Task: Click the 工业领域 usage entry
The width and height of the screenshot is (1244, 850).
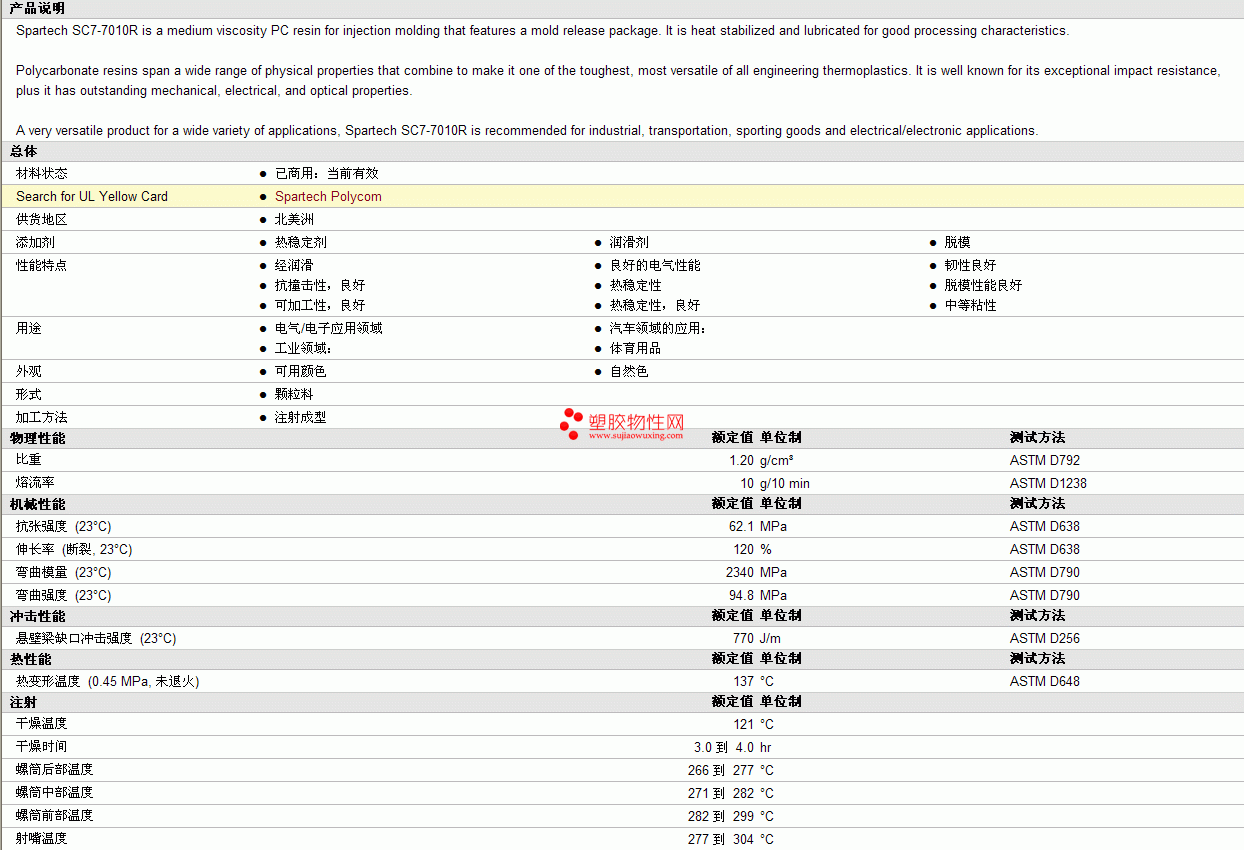Action: coord(301,349)
